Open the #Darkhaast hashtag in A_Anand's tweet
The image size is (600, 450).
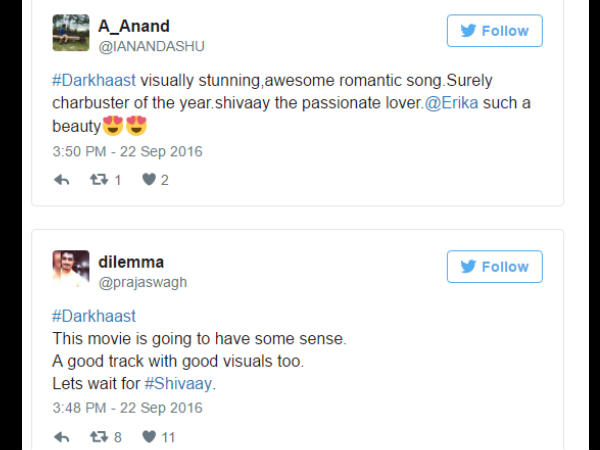pos(93,80)
